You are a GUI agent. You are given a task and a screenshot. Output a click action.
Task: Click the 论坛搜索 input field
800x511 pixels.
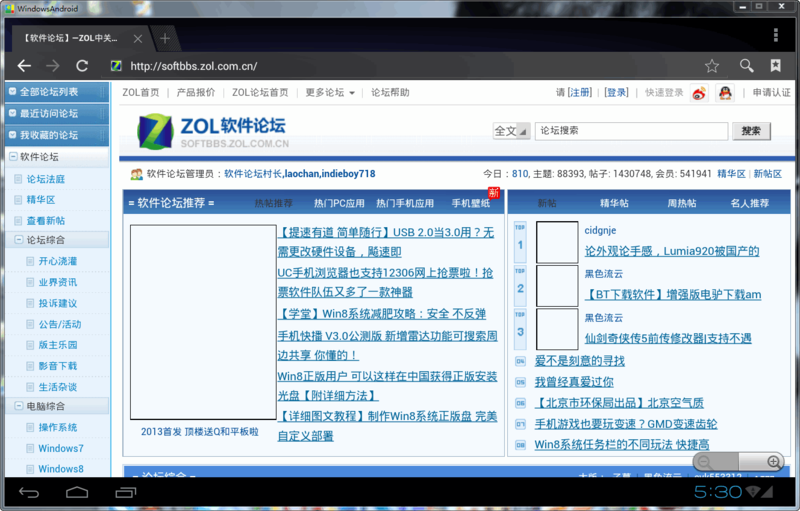point(631,131)
